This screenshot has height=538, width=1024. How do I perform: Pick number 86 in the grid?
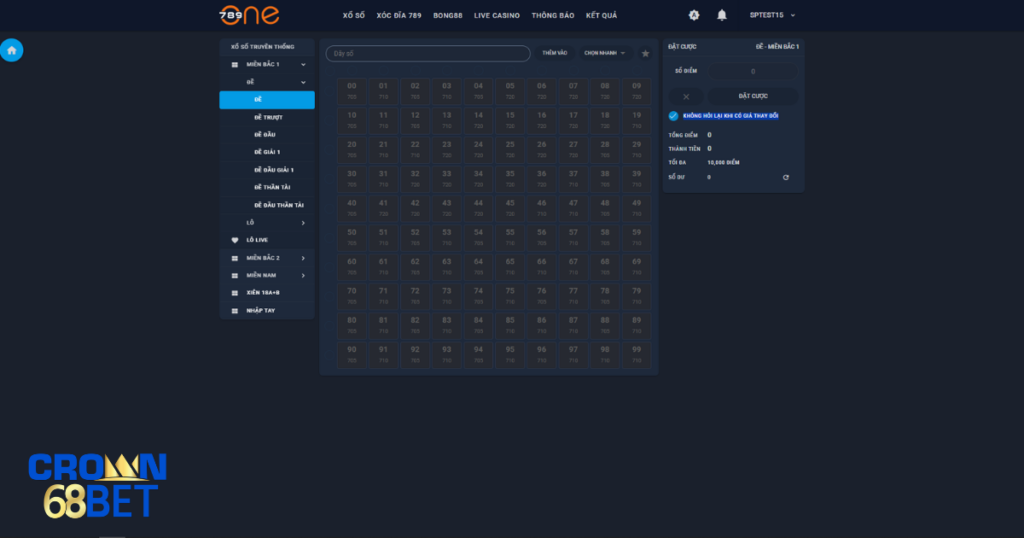(x=541, y=326)
